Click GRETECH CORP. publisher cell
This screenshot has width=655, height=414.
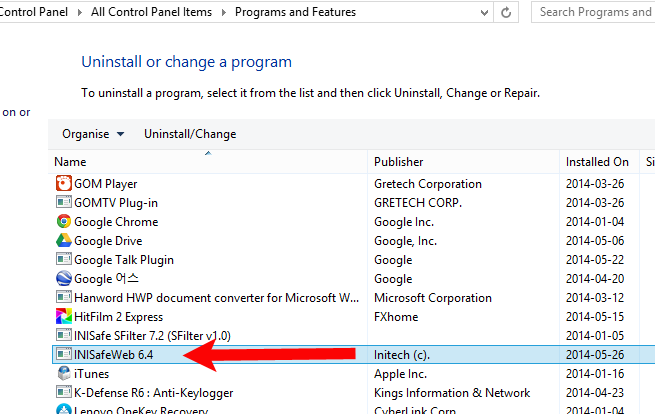418,203
